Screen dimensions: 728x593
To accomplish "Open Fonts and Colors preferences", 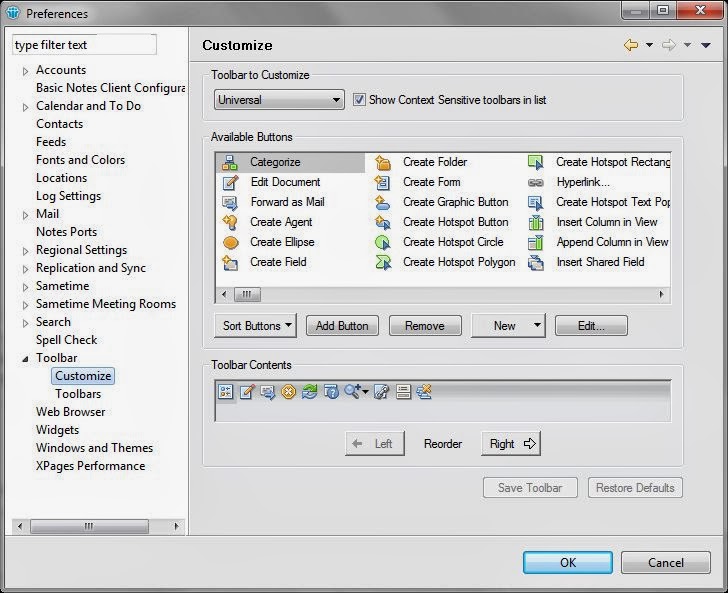I will click(80, 160).
